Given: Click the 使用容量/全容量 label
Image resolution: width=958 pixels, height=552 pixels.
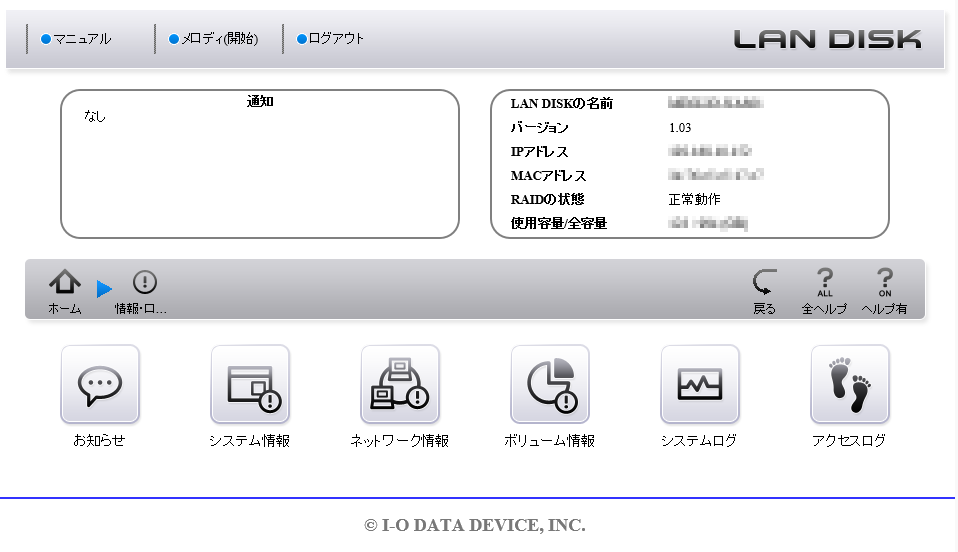Looking at the screenshot, I should click(x=559, y=223).
